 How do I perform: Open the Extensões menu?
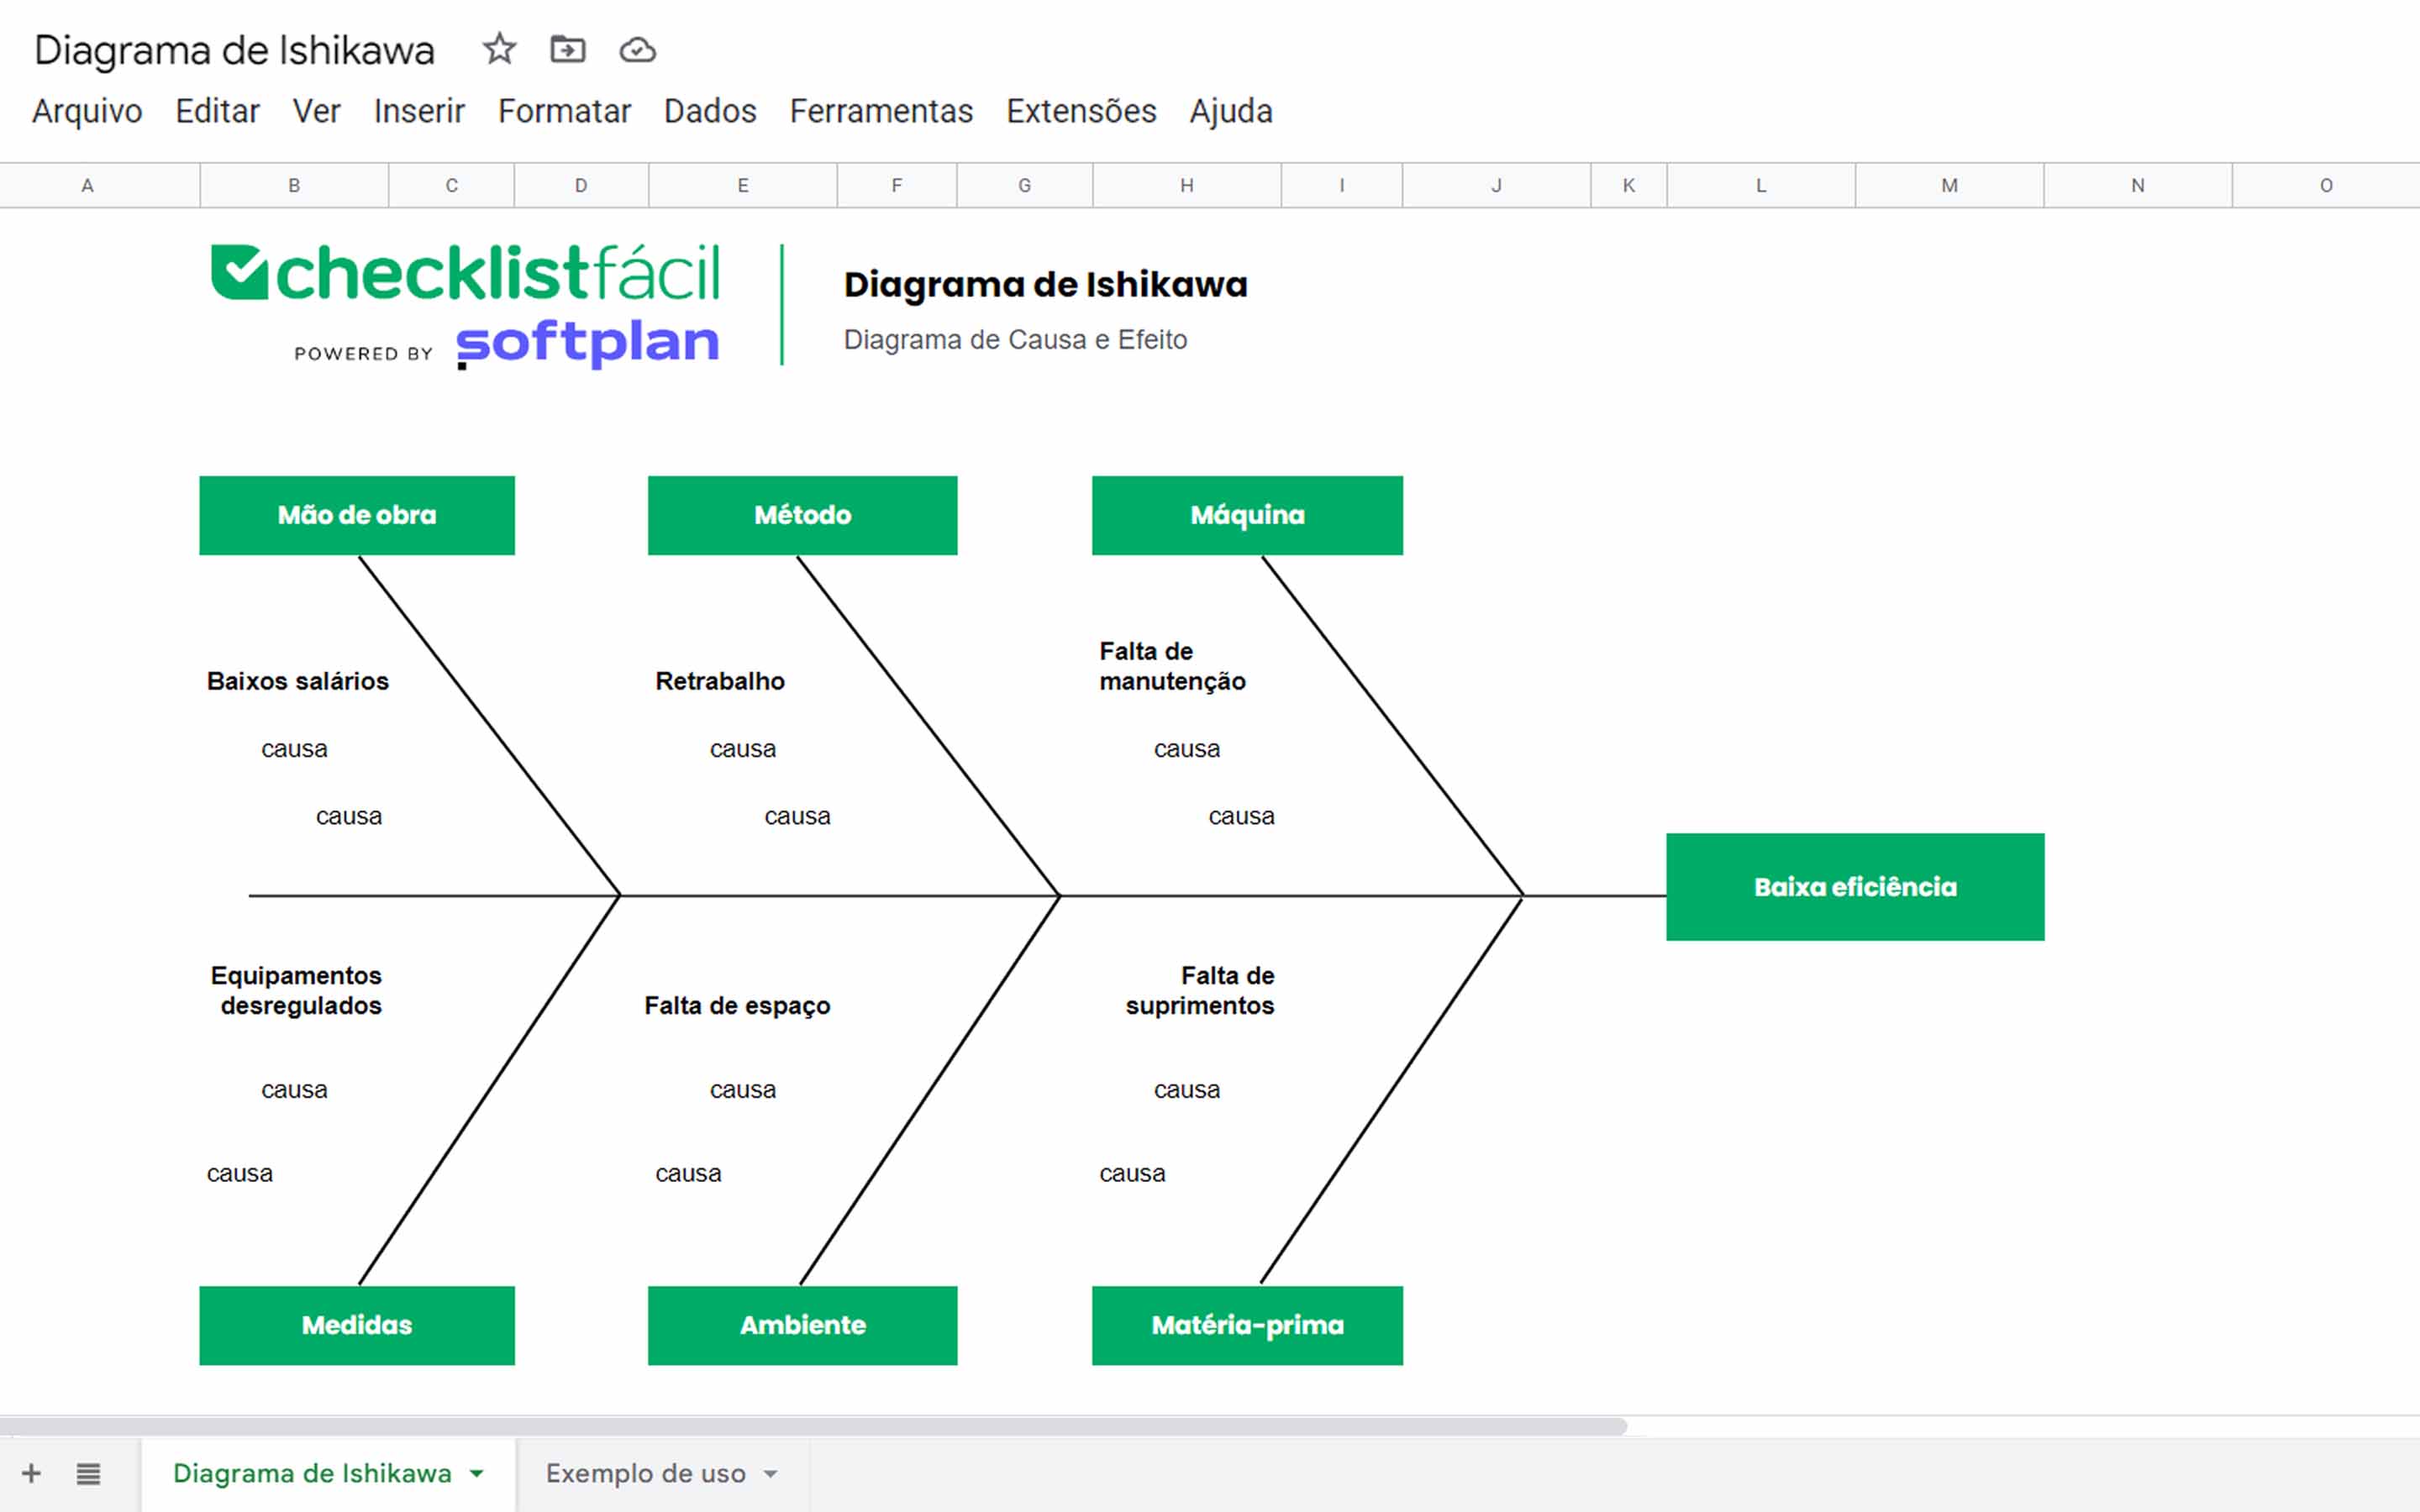(1081, 111)
